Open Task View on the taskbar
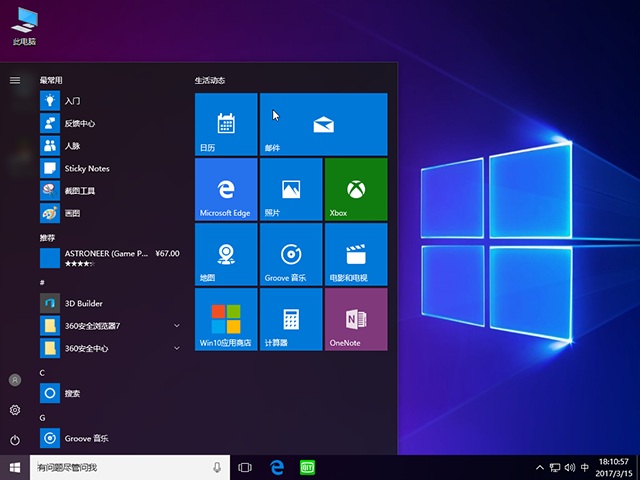 245,467
